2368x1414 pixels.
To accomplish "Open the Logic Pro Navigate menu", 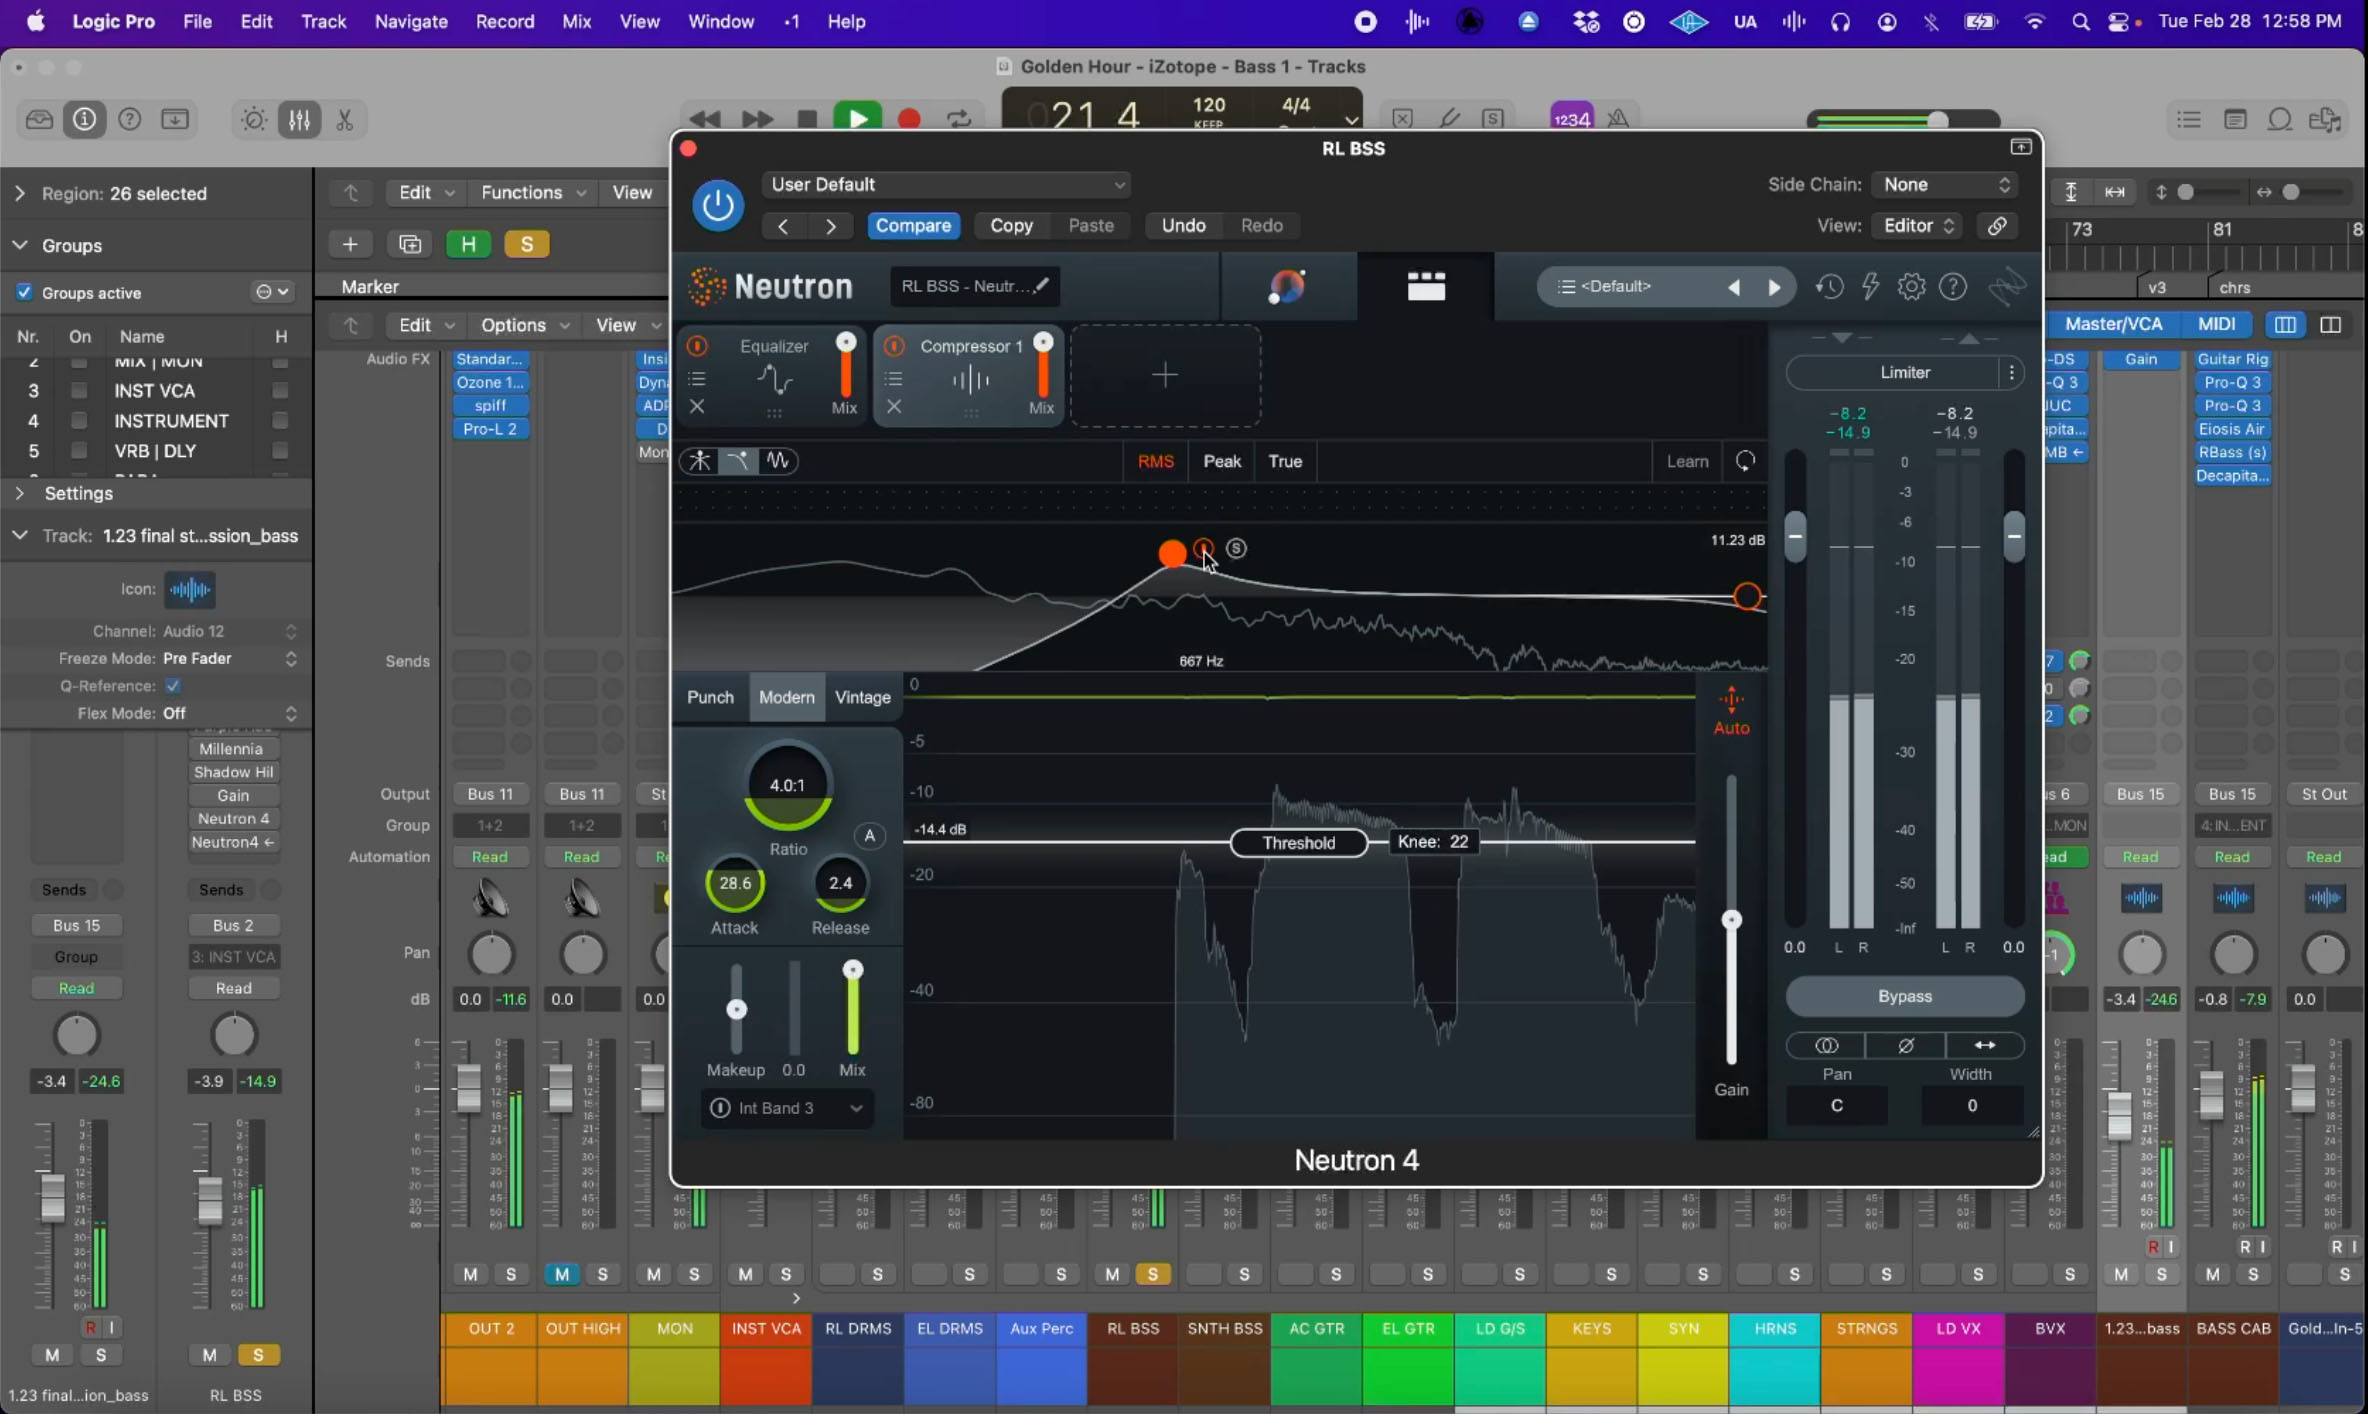I will point(411,21).
